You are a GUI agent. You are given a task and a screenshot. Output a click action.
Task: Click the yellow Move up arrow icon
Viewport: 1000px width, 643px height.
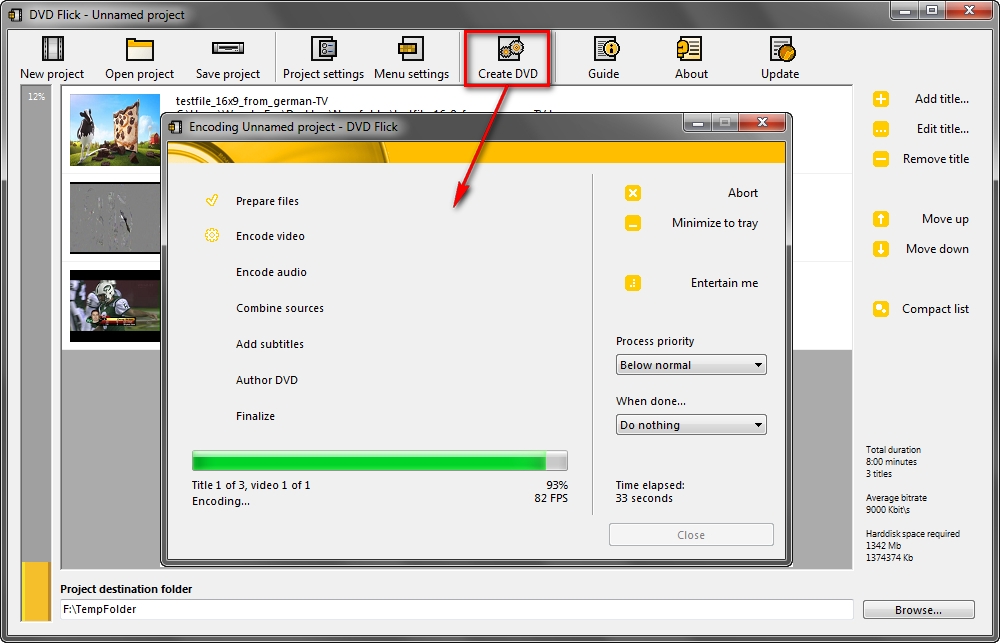(881, 219)
